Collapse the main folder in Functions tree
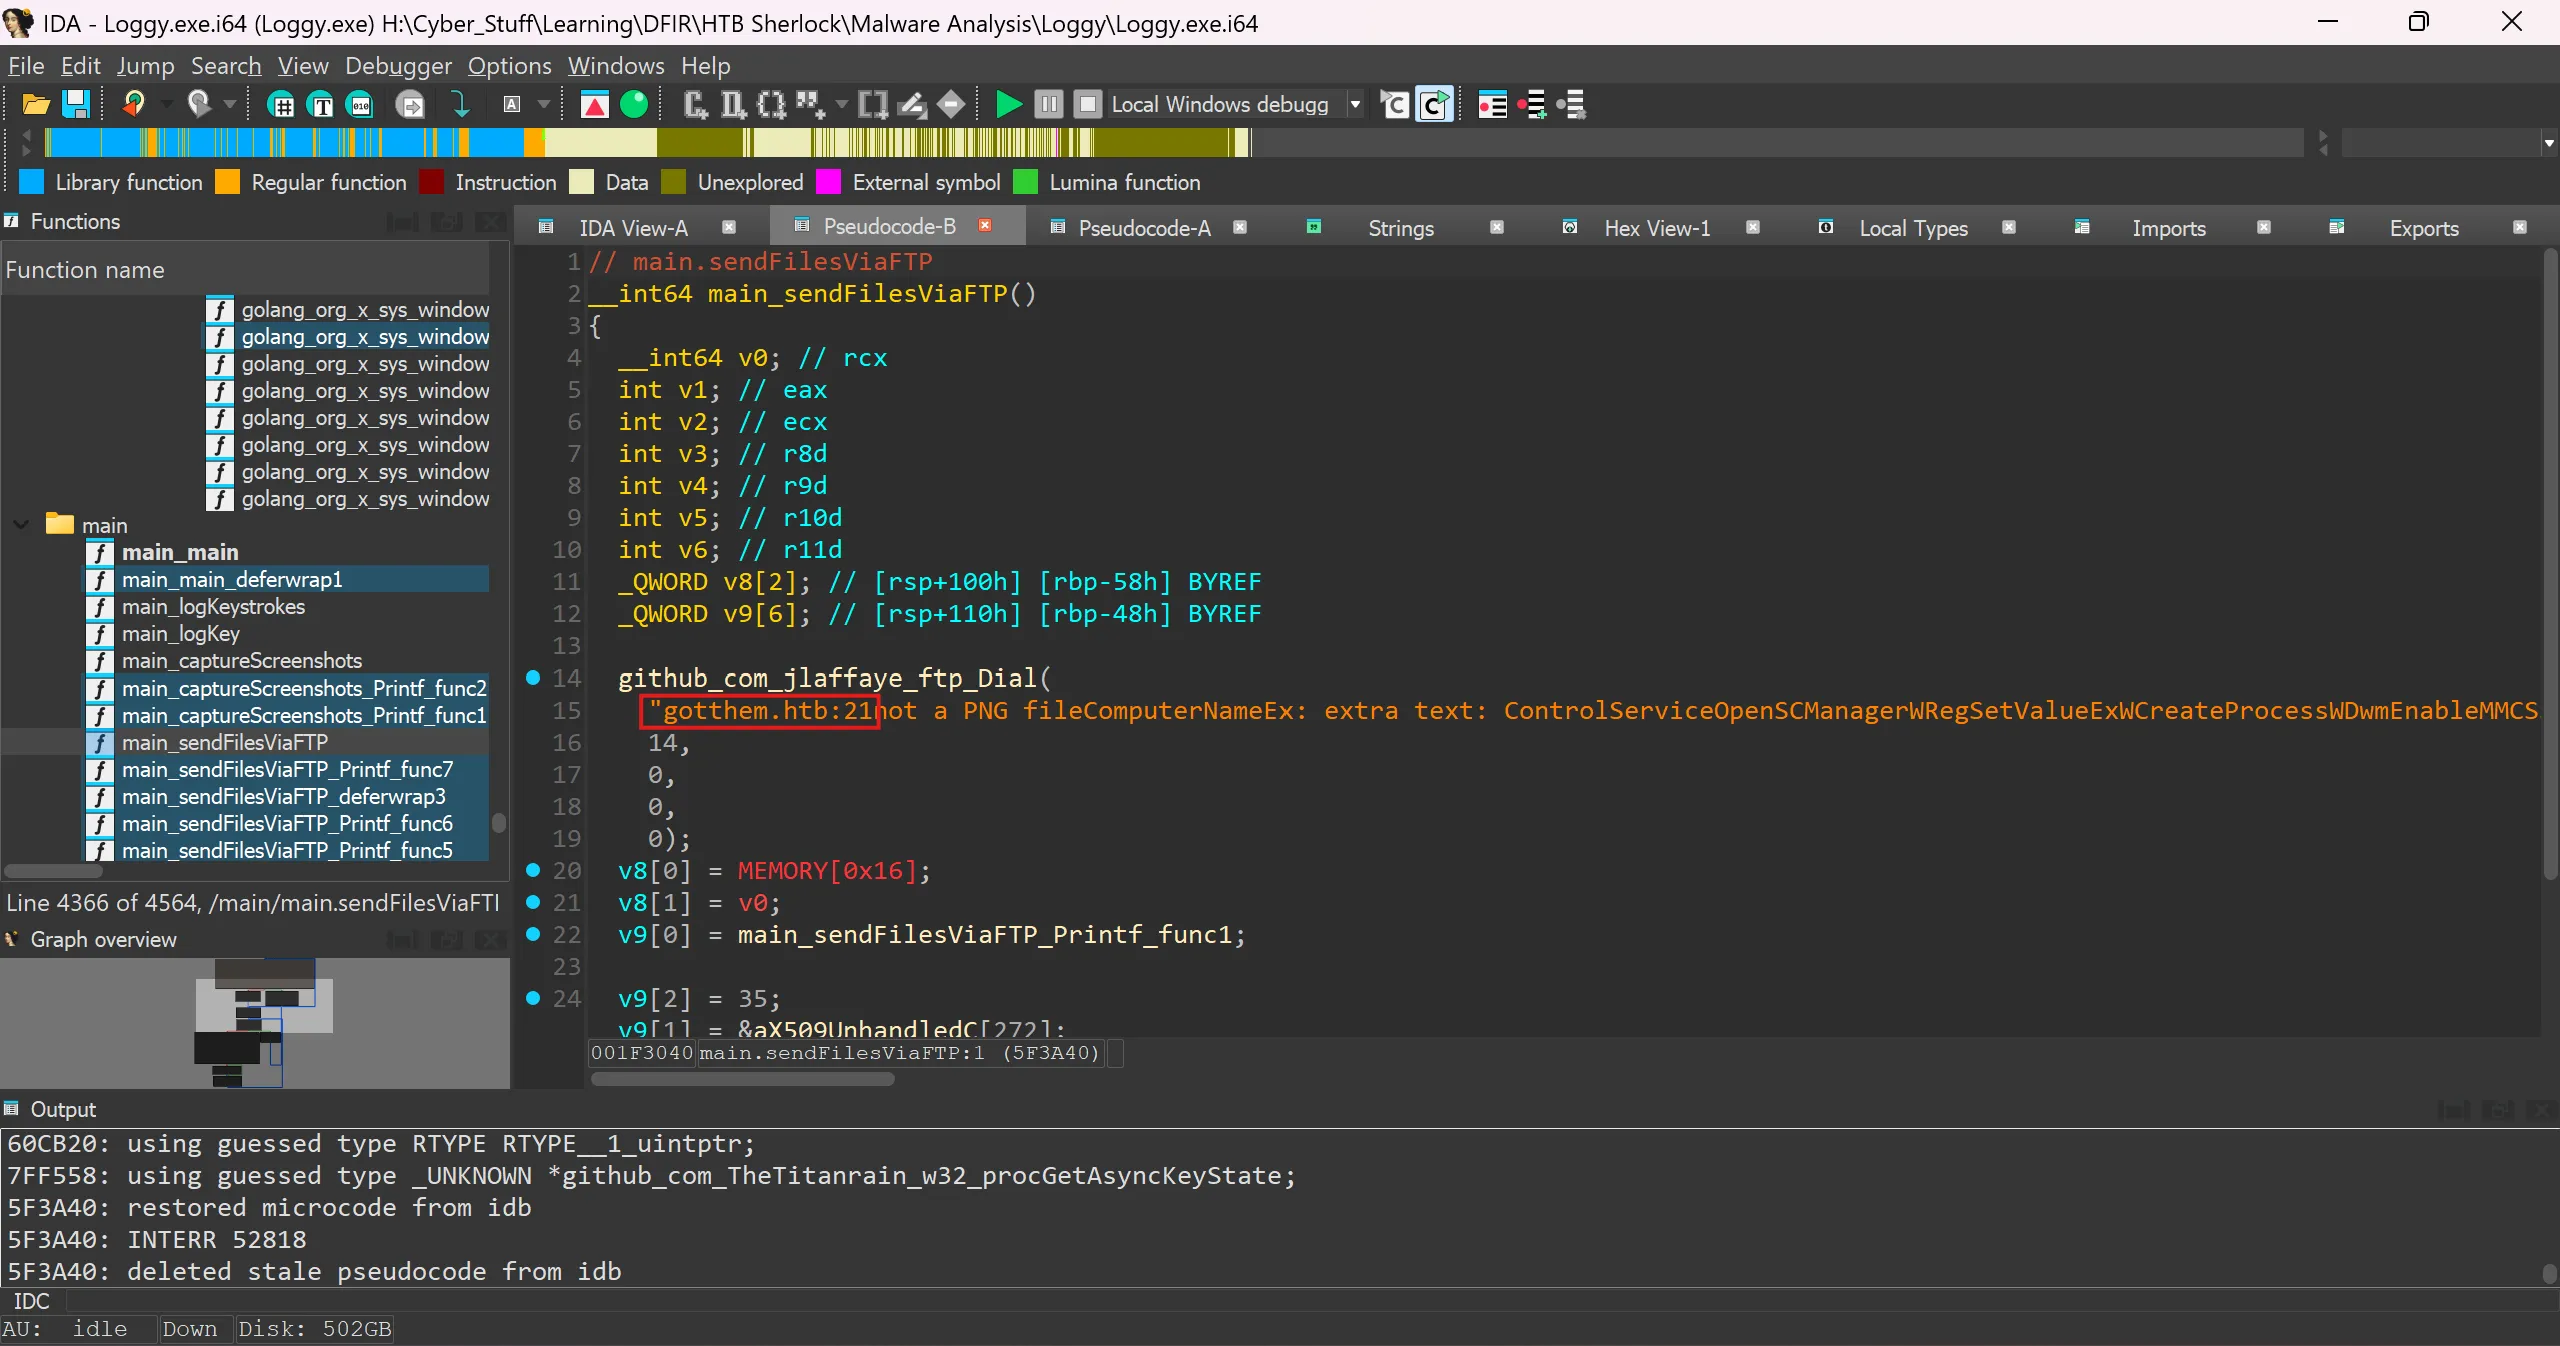Viewport: 2560px width, 1346px height. click(21, 525)
